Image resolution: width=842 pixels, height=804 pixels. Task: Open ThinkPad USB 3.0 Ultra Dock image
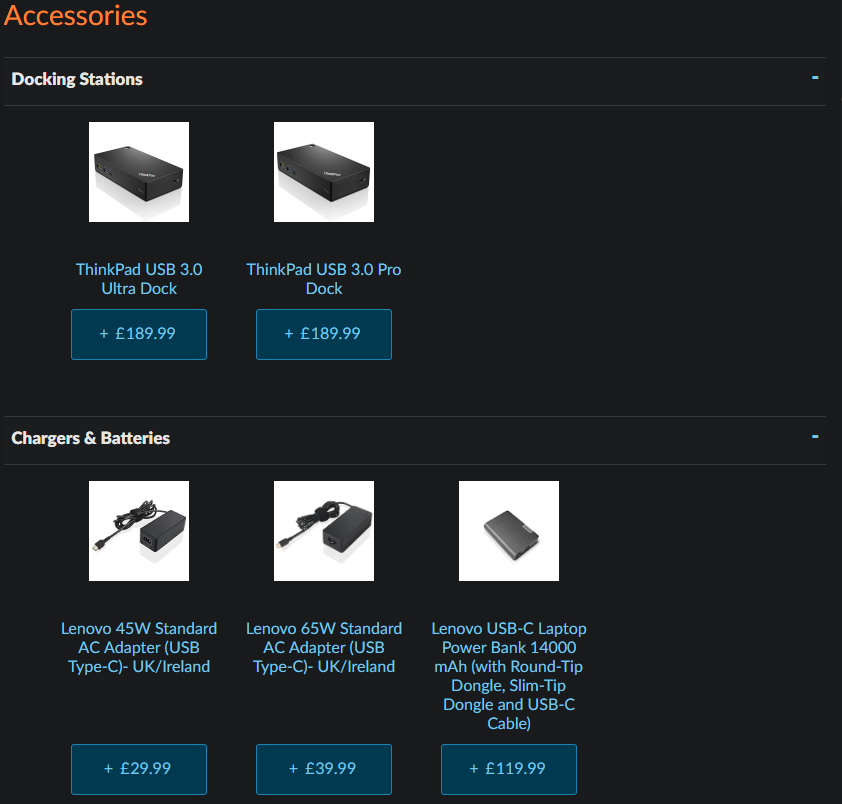point(139,172)
